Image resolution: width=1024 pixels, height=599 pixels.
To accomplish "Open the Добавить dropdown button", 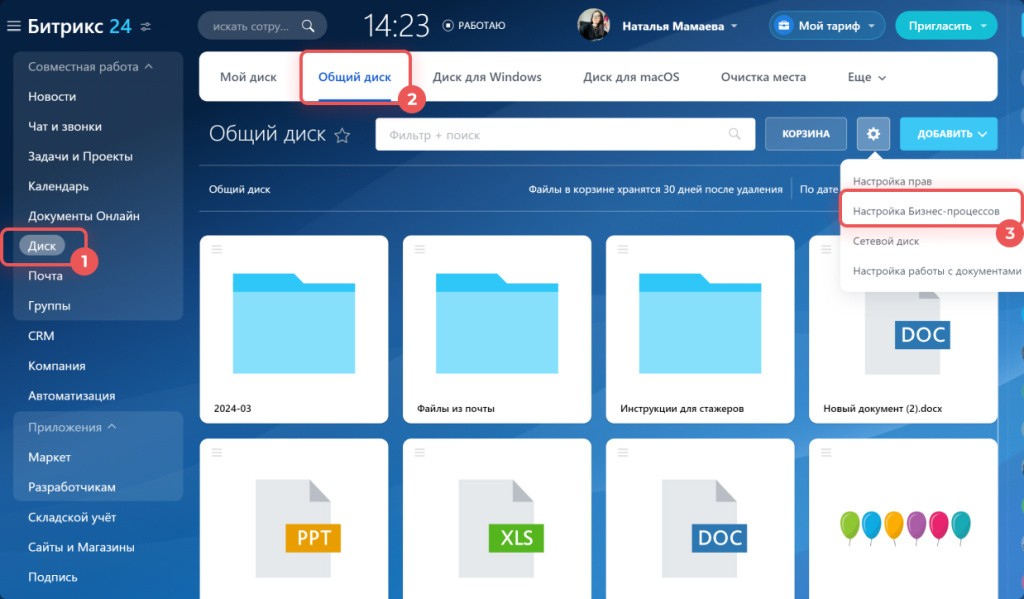I will click(949, 133).
